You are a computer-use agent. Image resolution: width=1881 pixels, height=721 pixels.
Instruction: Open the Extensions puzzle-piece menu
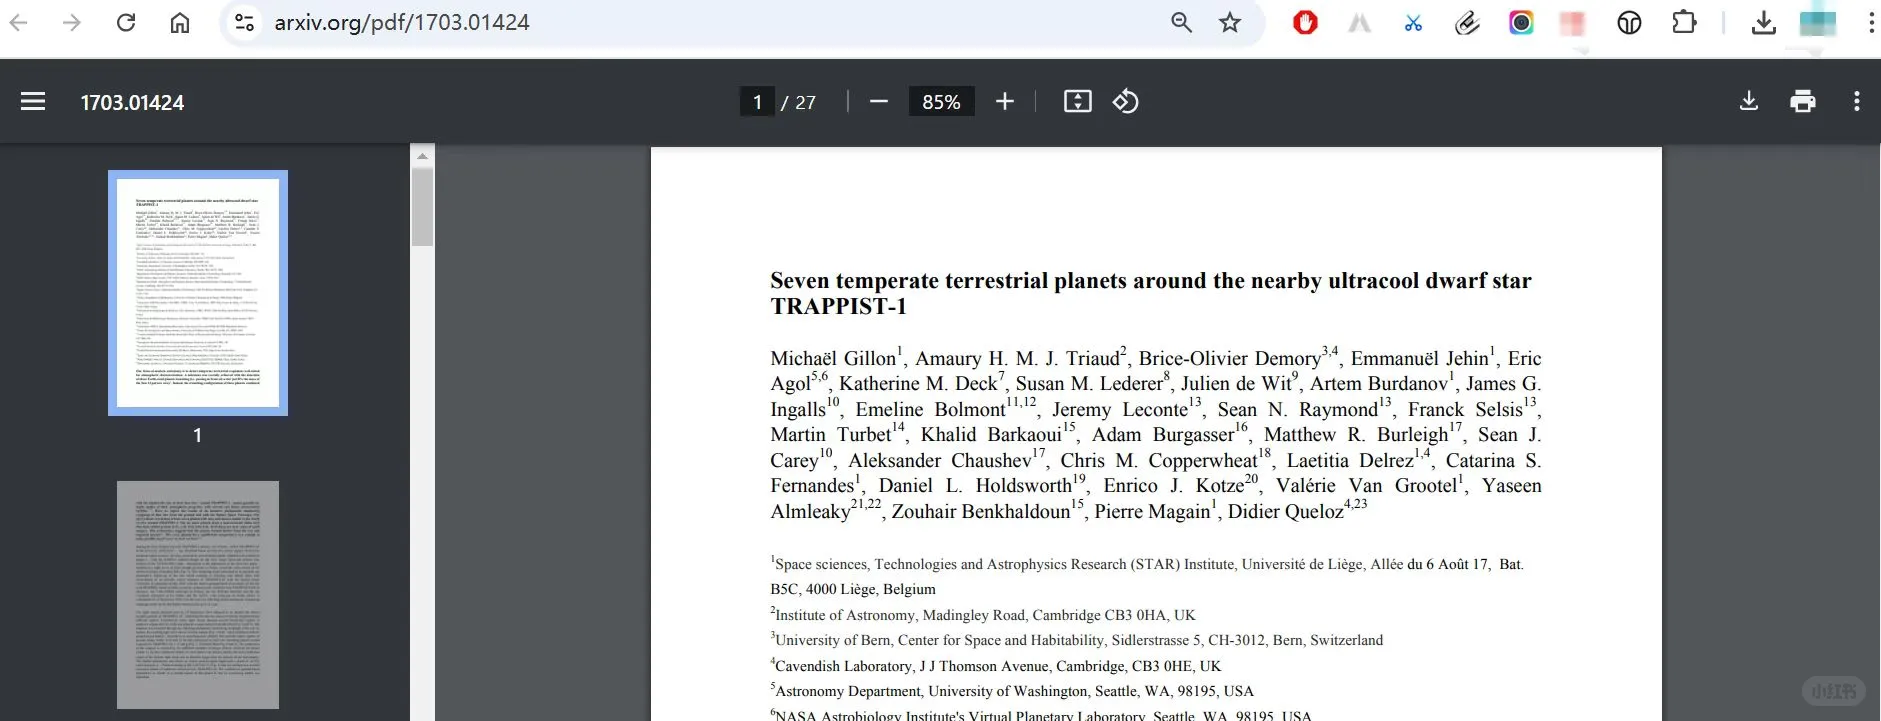(1684, 22)
